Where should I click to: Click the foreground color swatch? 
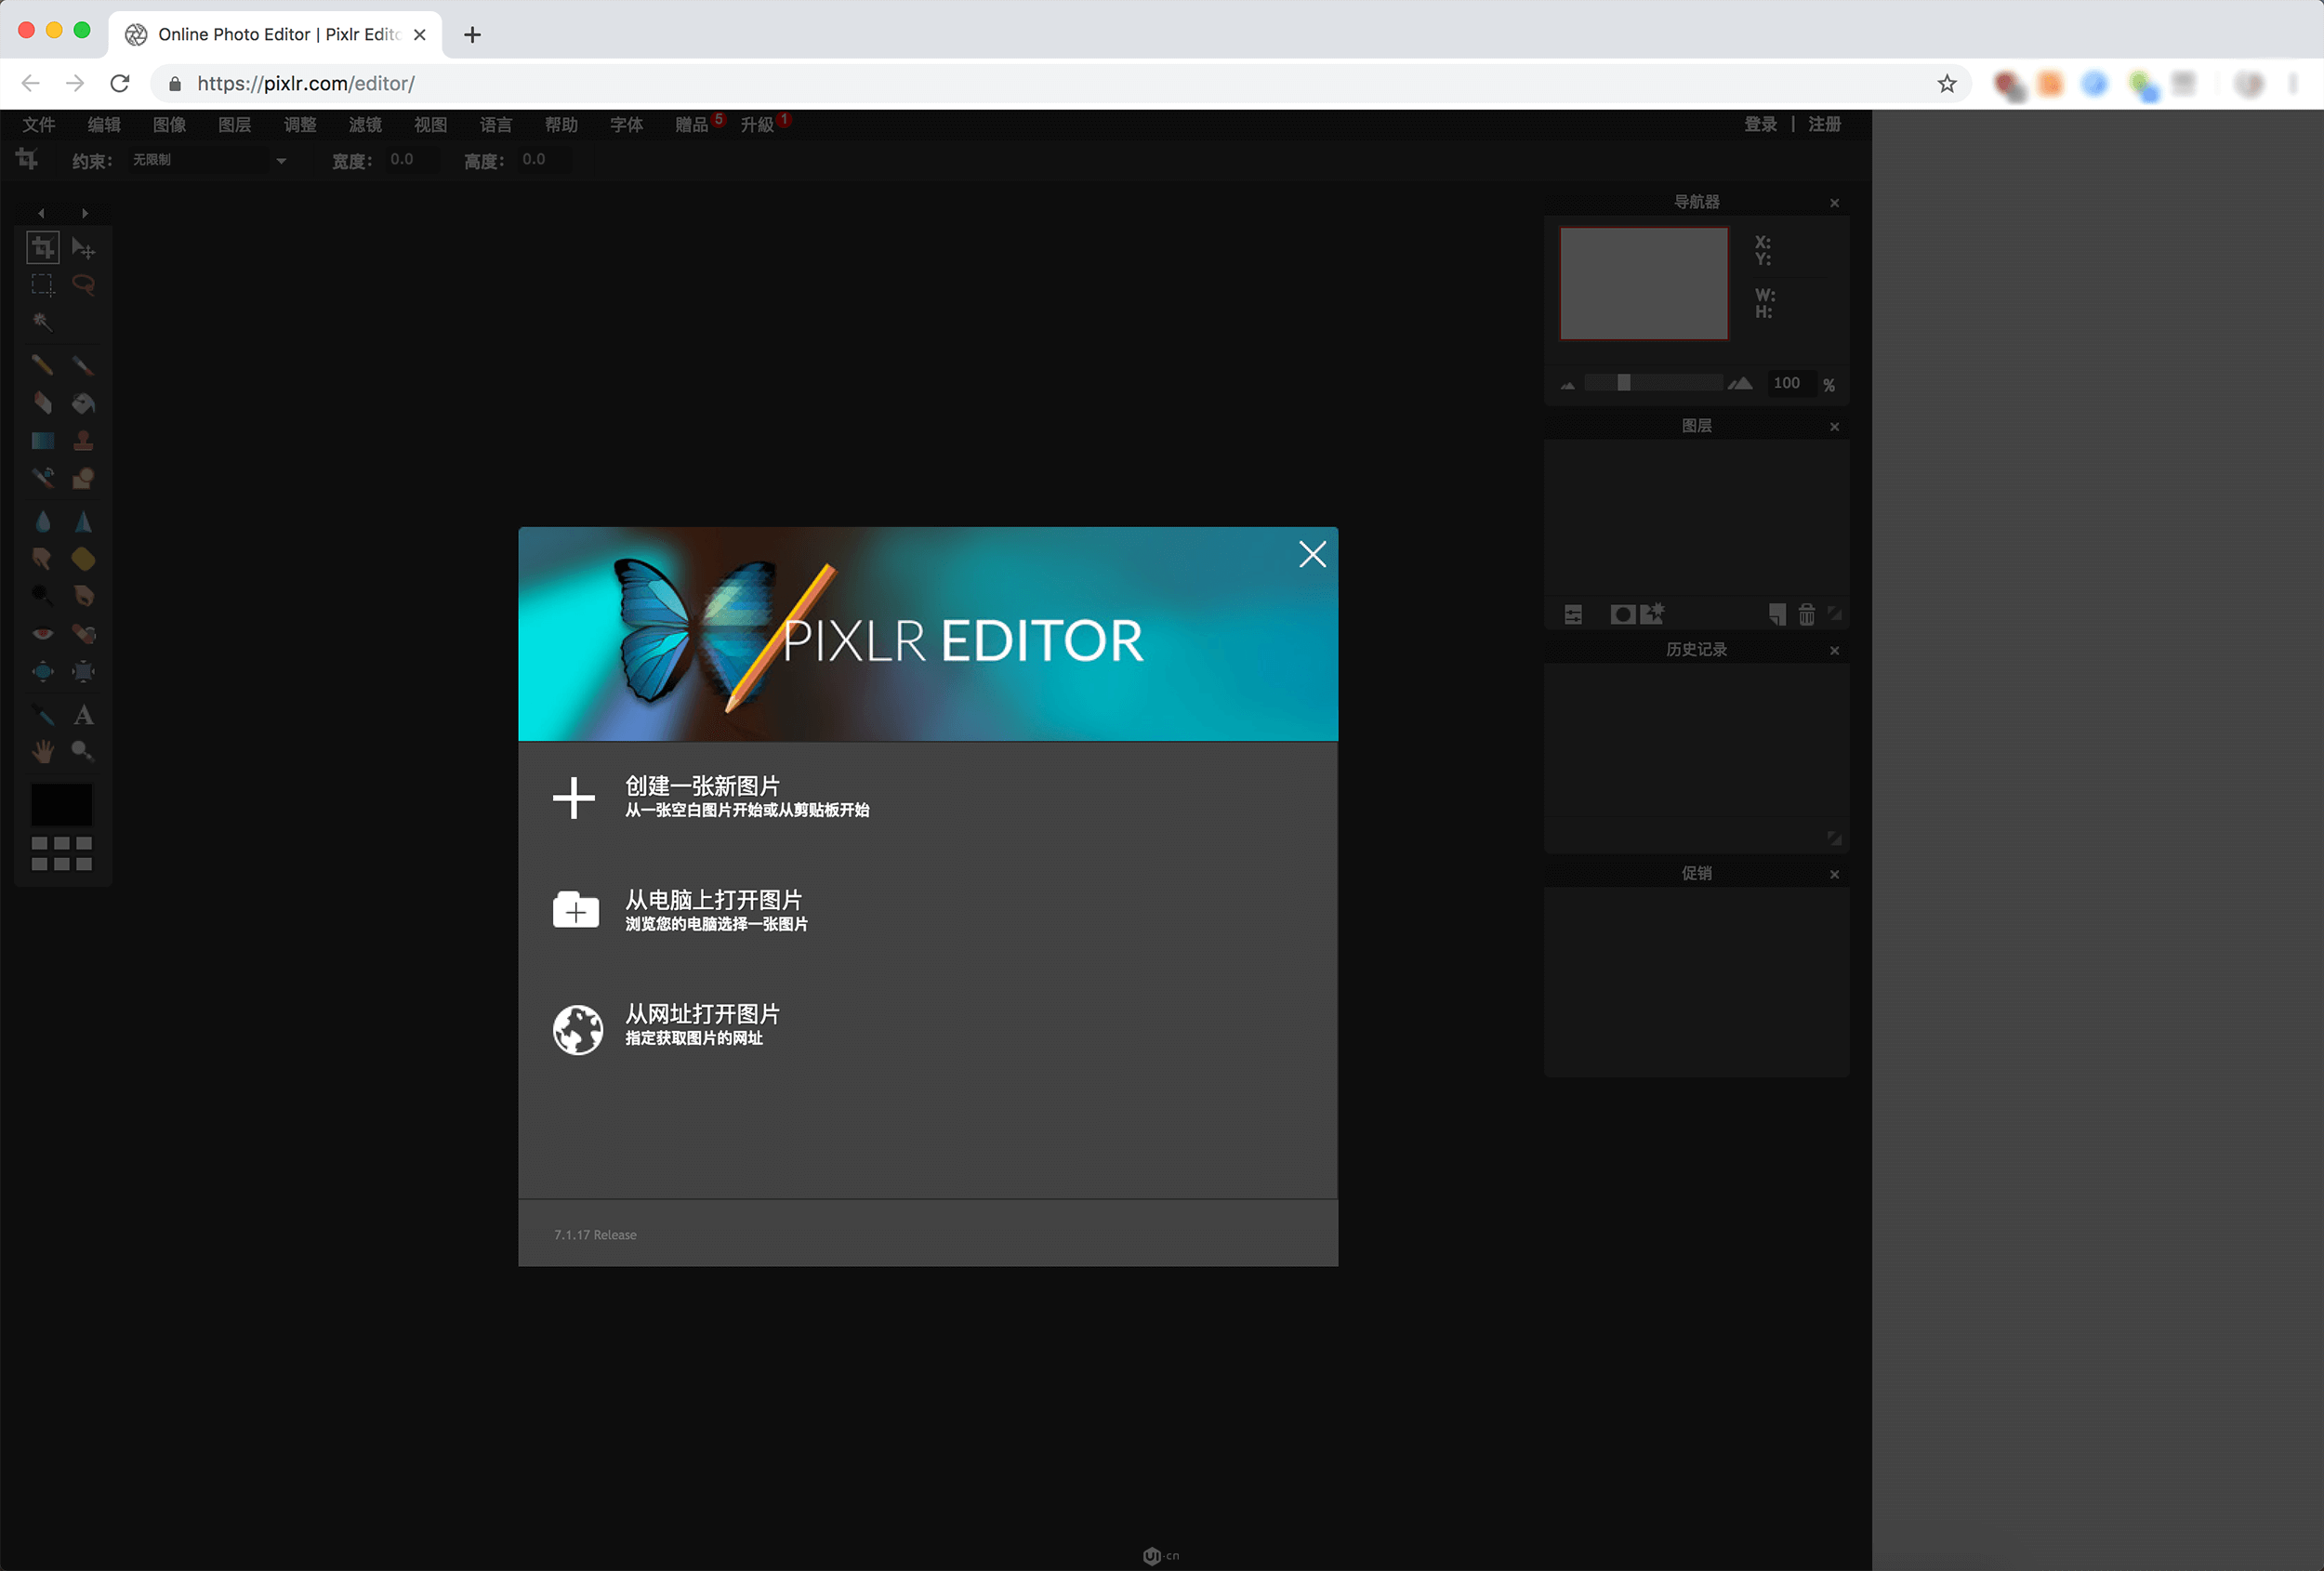point(62,805)
